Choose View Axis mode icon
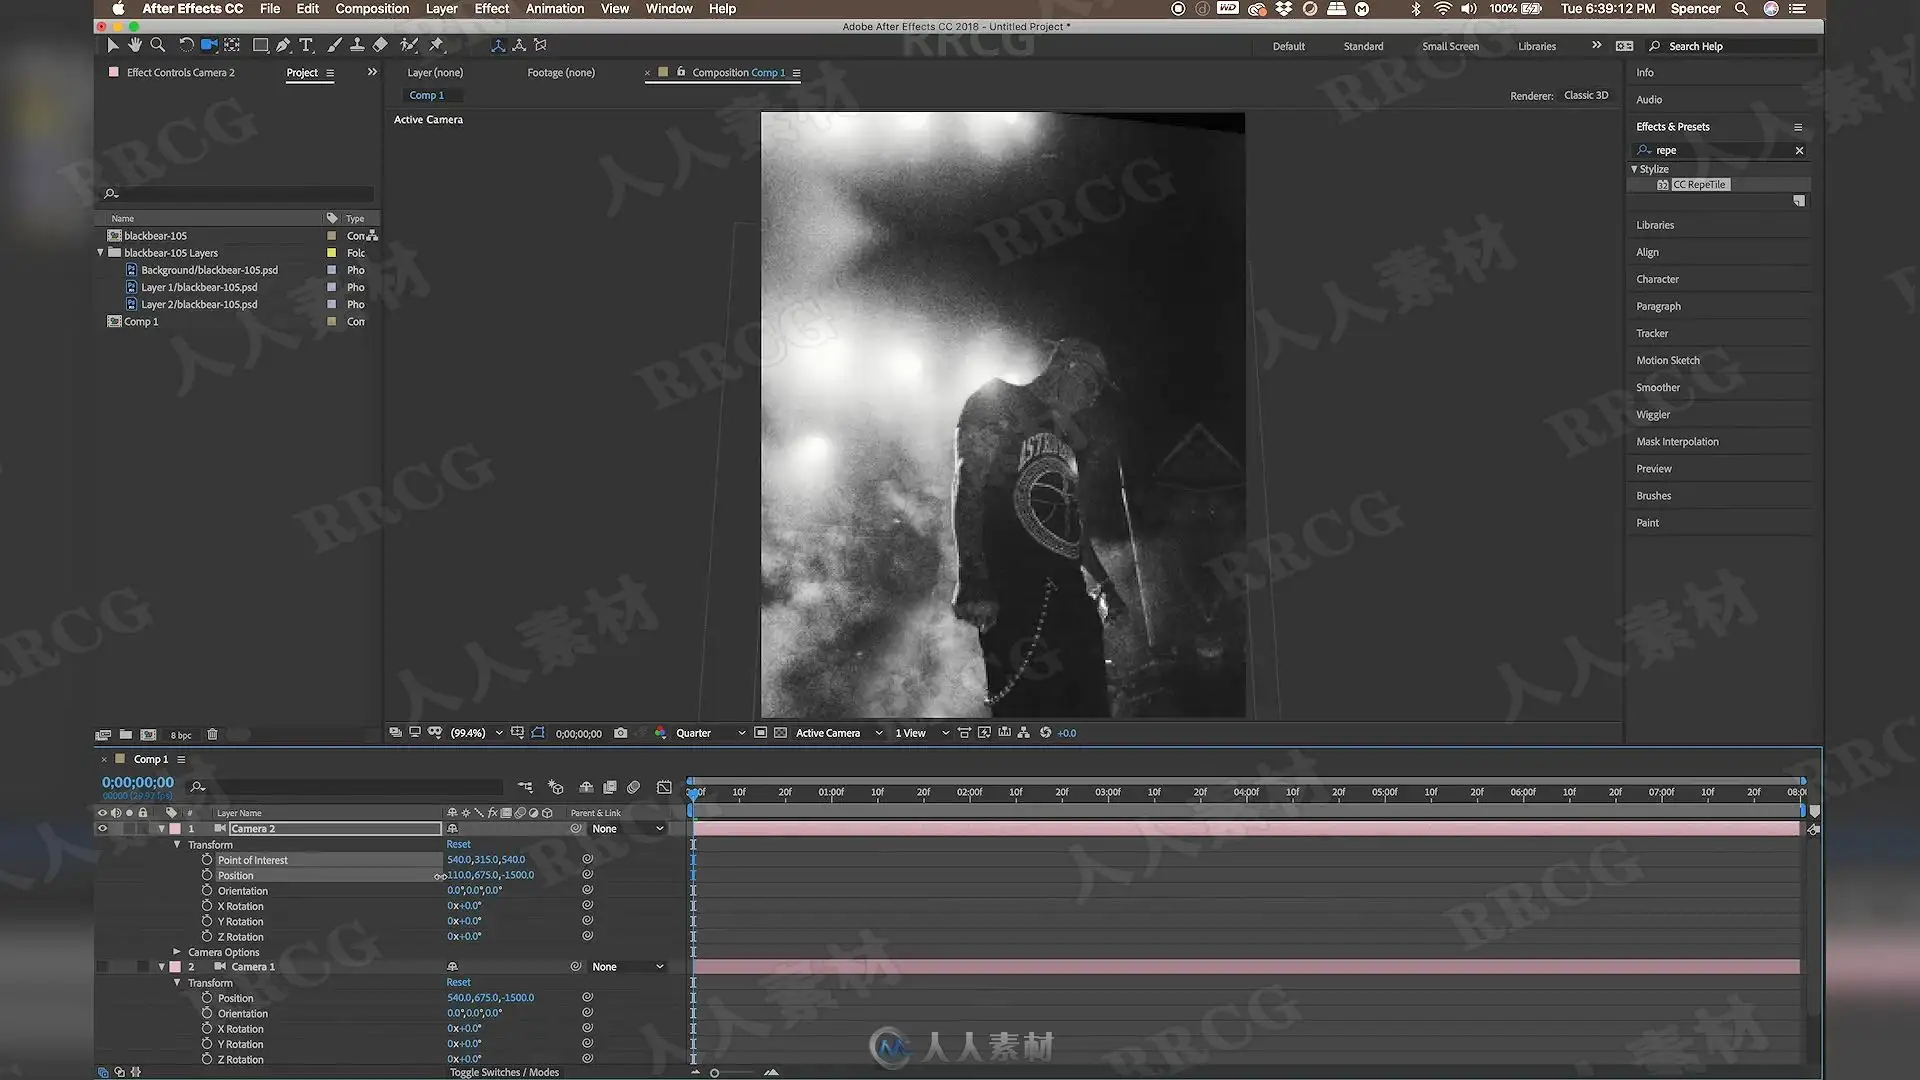Screen dimensions: 1920x1080 coord(541,45)
